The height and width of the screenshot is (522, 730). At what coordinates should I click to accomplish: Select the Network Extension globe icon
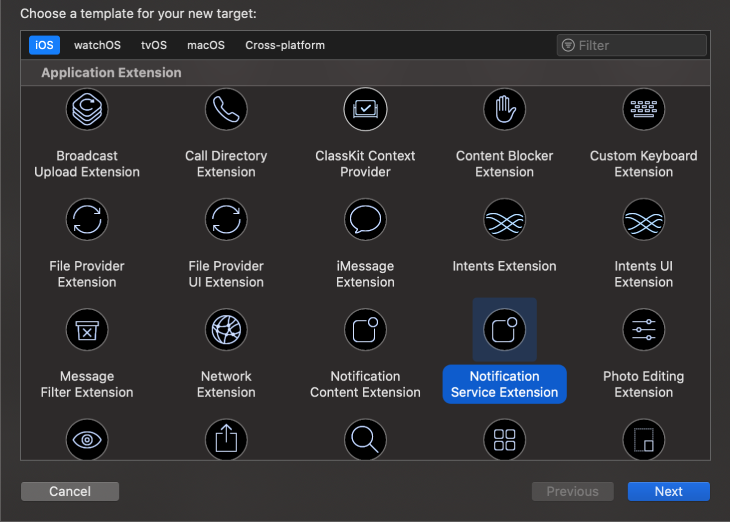pyautogui.click(x=226, y=330)
